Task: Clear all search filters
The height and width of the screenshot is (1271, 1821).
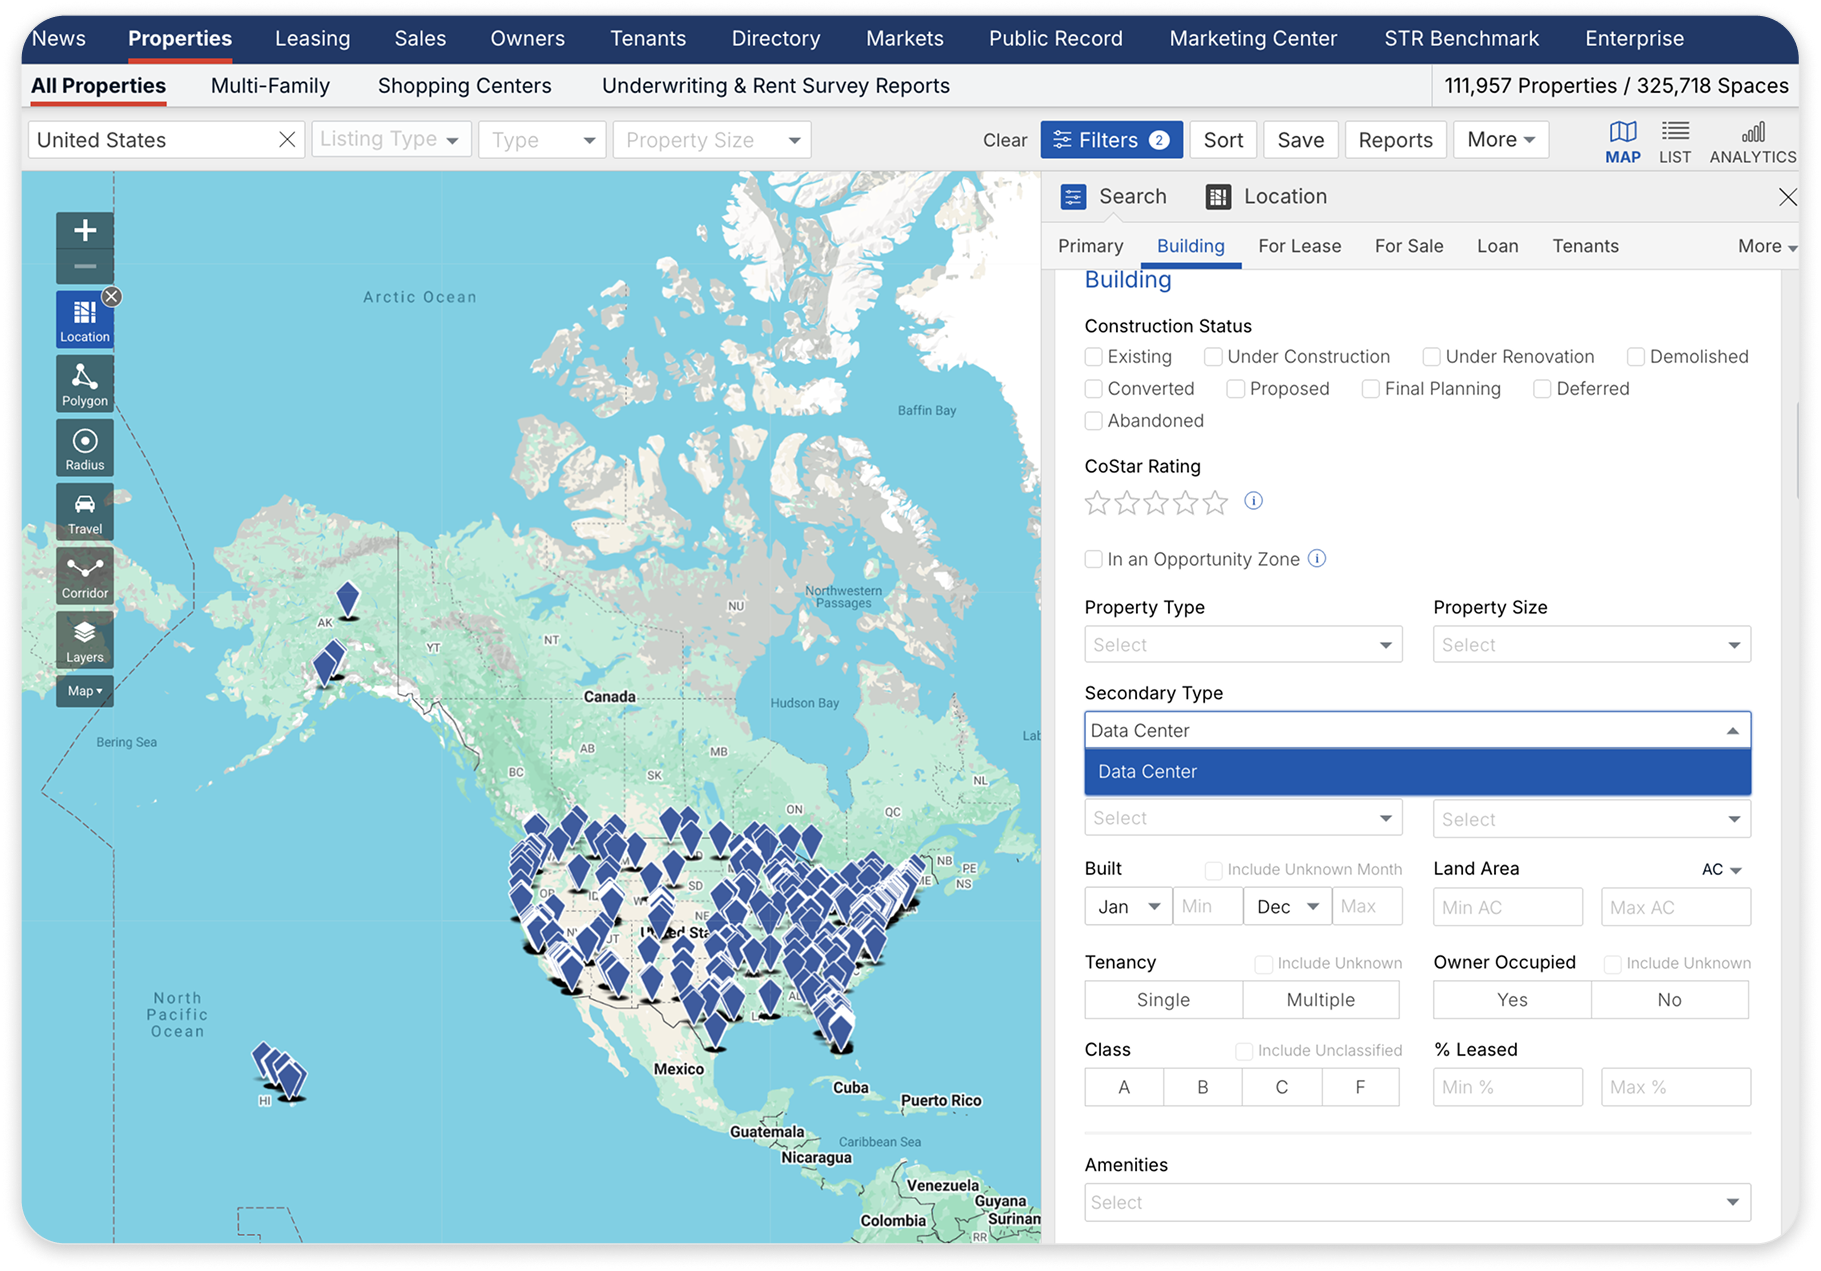Action: pyautogui.click(x=1003, y=140)
